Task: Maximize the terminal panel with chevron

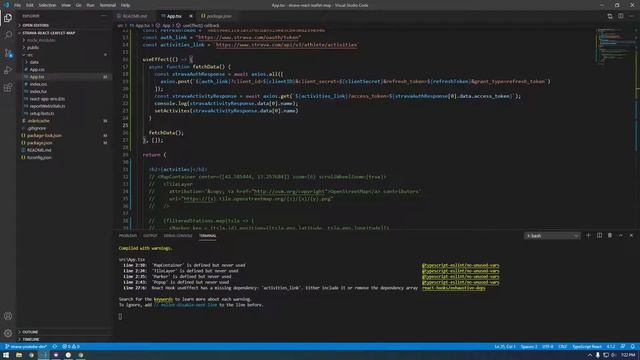Action: coord(620,236)
